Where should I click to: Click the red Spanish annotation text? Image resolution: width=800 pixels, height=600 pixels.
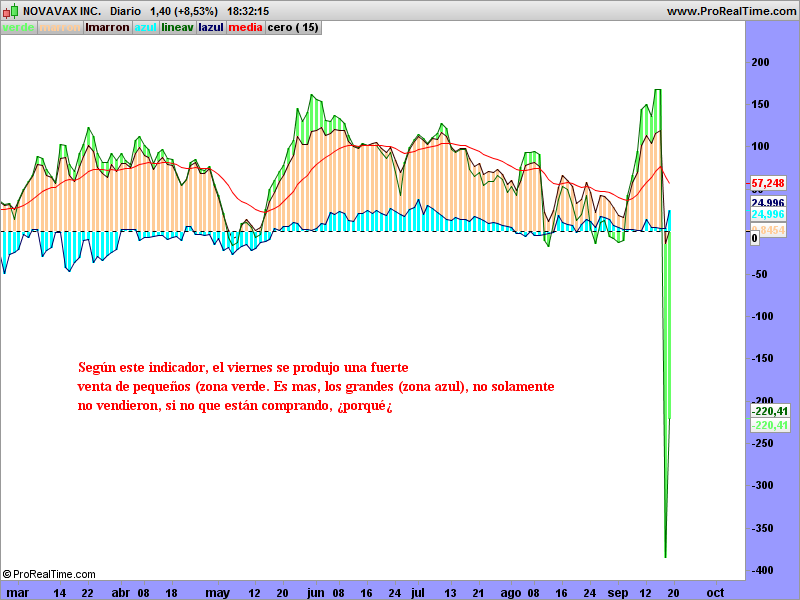(315, 386)
